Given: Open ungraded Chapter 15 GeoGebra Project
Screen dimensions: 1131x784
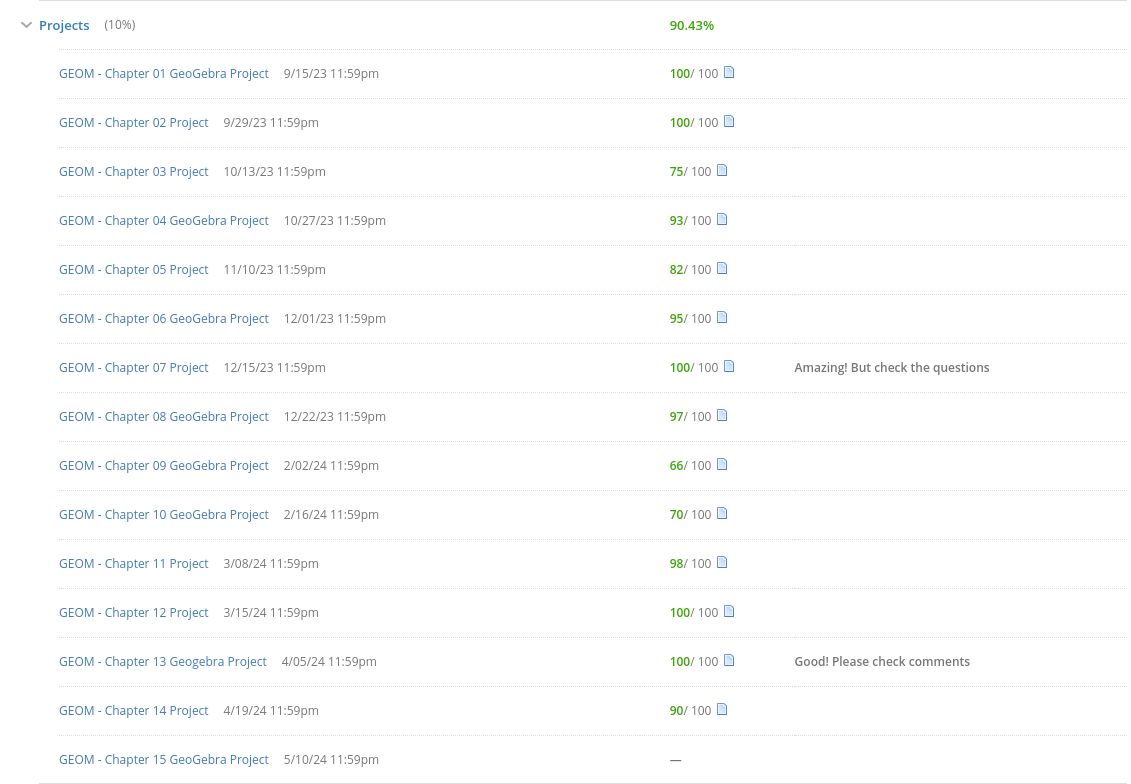Looking at the screenshot, I should (x=164, y=760).
